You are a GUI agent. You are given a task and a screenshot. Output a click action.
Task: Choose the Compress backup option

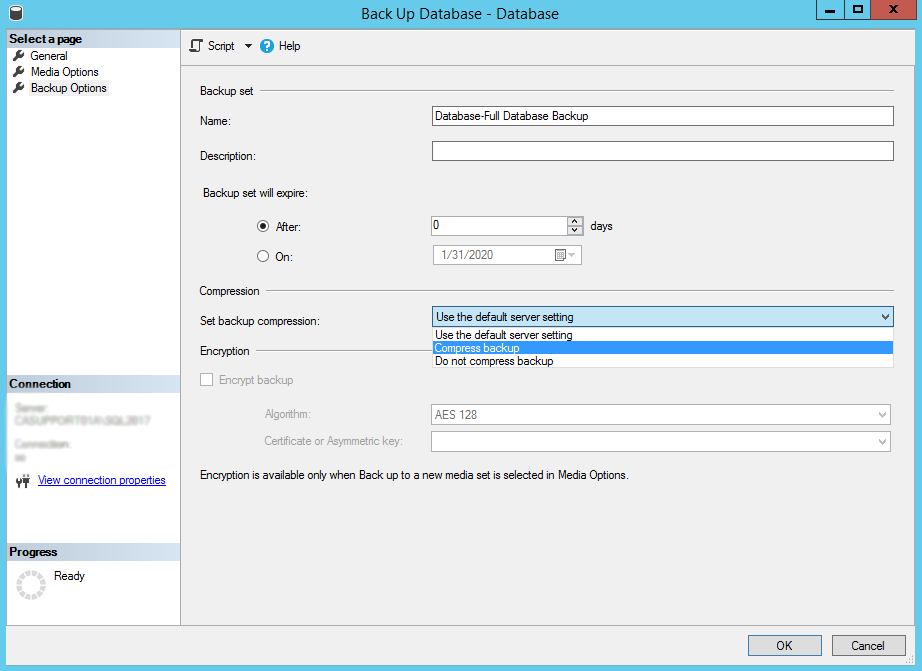(663, 348)
